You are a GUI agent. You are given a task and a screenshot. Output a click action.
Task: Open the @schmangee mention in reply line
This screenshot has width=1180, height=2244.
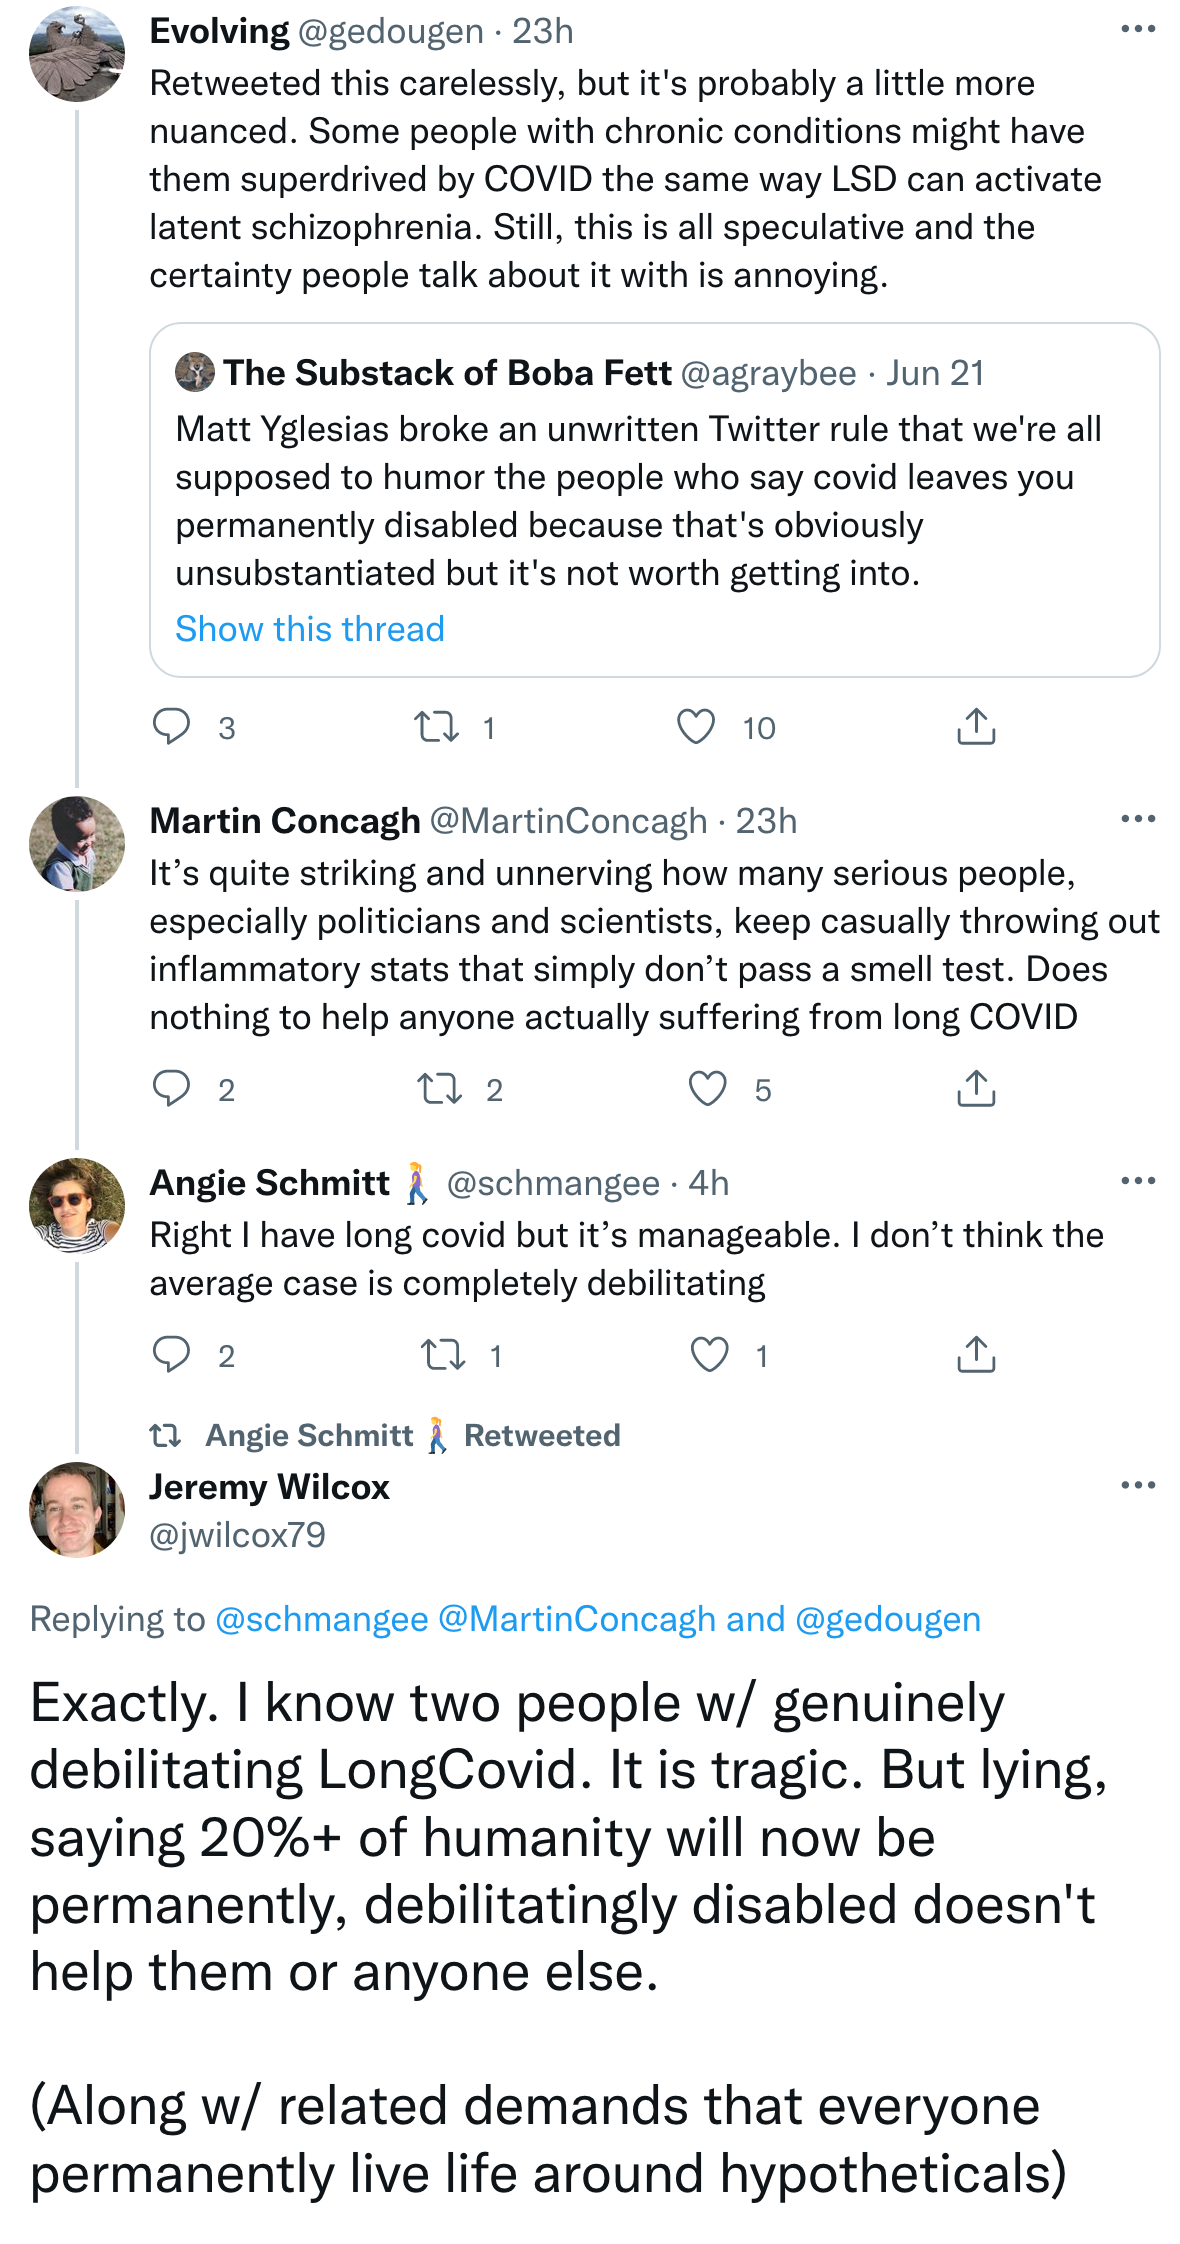[322, 1619]
